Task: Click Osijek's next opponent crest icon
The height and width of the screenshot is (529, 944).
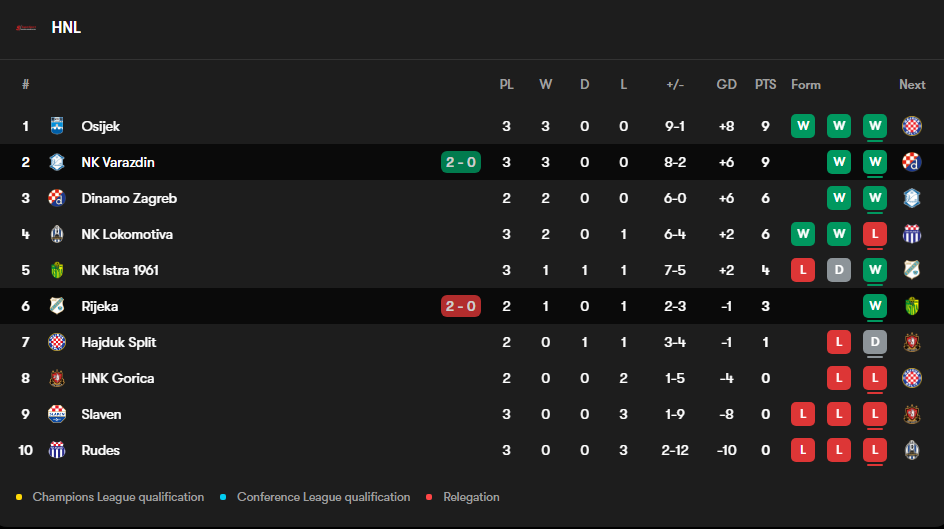Action: (x=912, y=126)
